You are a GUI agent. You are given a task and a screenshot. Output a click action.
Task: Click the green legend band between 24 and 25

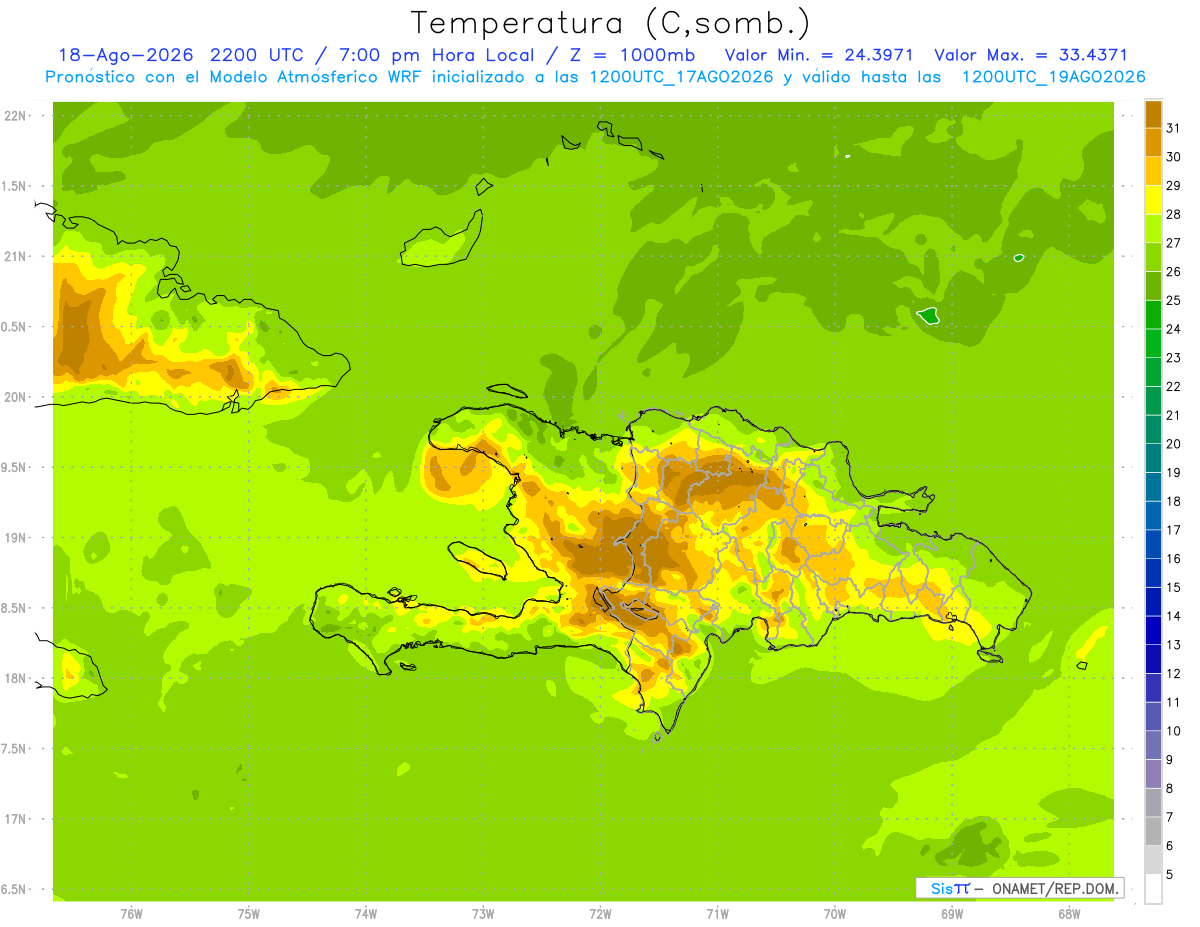pos(1153,314)
